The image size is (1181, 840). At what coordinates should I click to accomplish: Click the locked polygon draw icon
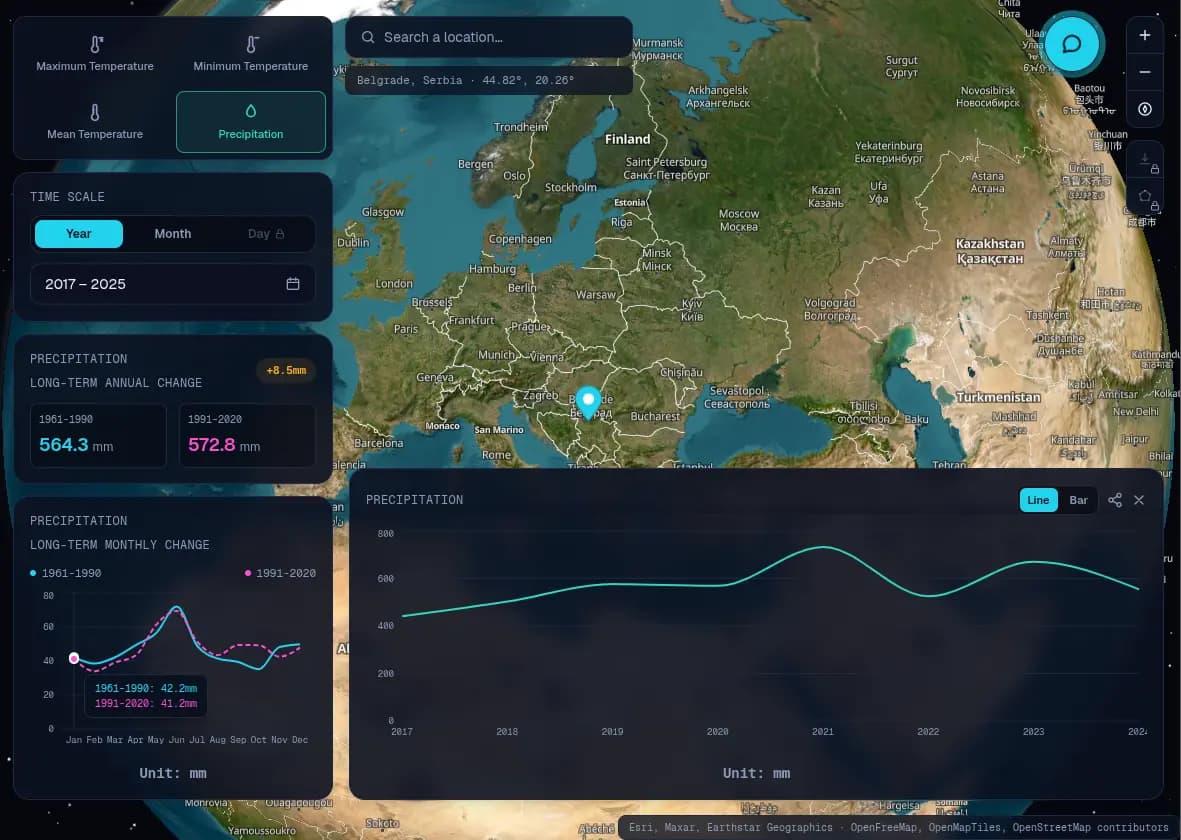1145,197
